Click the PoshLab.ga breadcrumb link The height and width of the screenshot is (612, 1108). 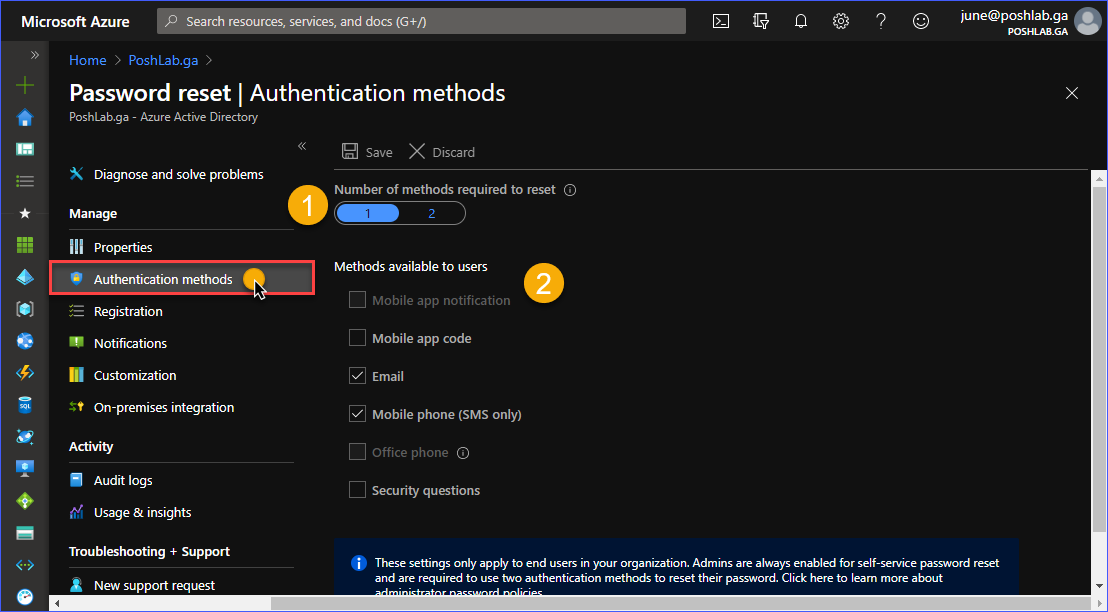[x=163, y=61]
